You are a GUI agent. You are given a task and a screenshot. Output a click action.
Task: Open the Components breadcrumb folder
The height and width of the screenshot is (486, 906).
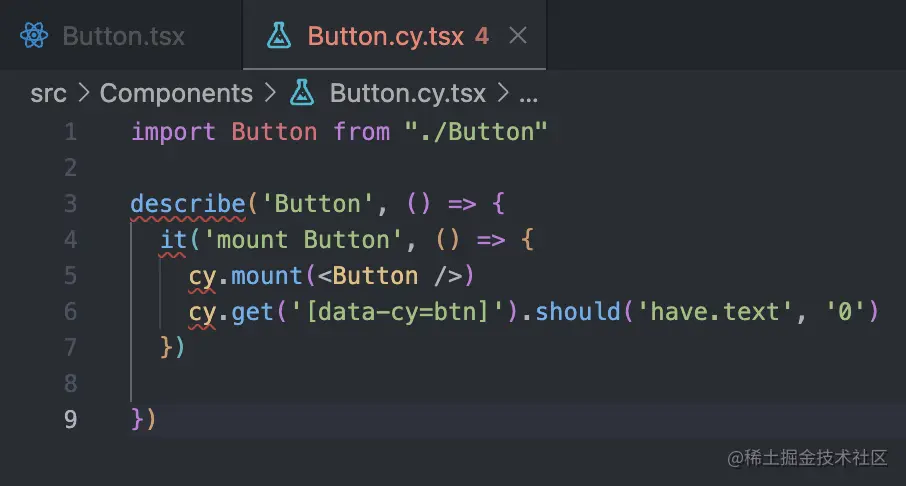(176, 93)
